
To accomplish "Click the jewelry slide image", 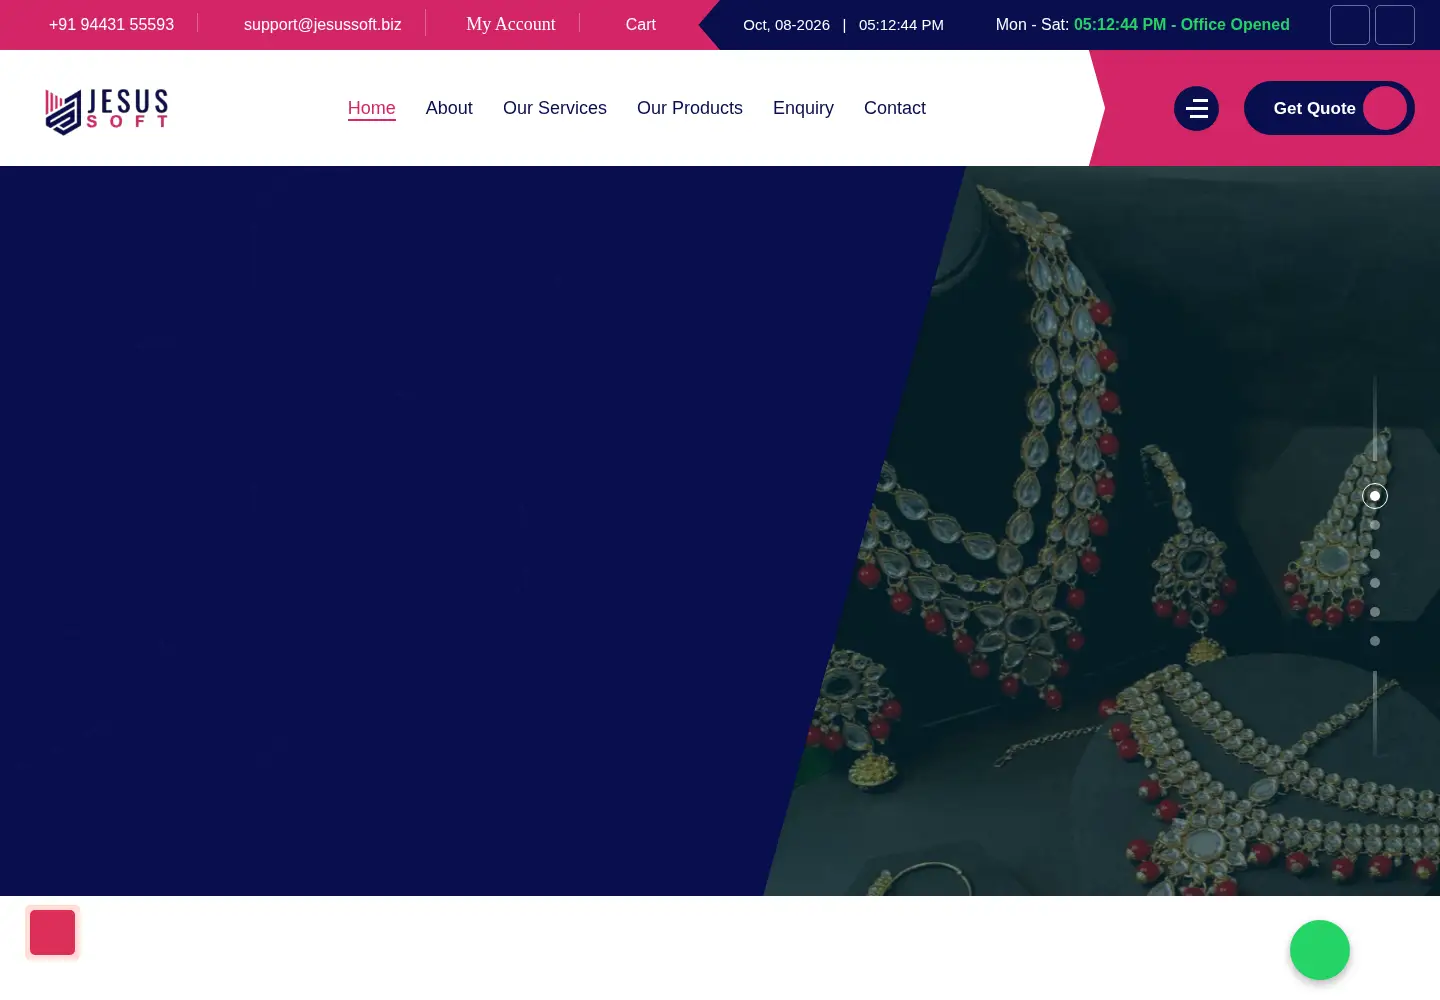I will 1100,530.
